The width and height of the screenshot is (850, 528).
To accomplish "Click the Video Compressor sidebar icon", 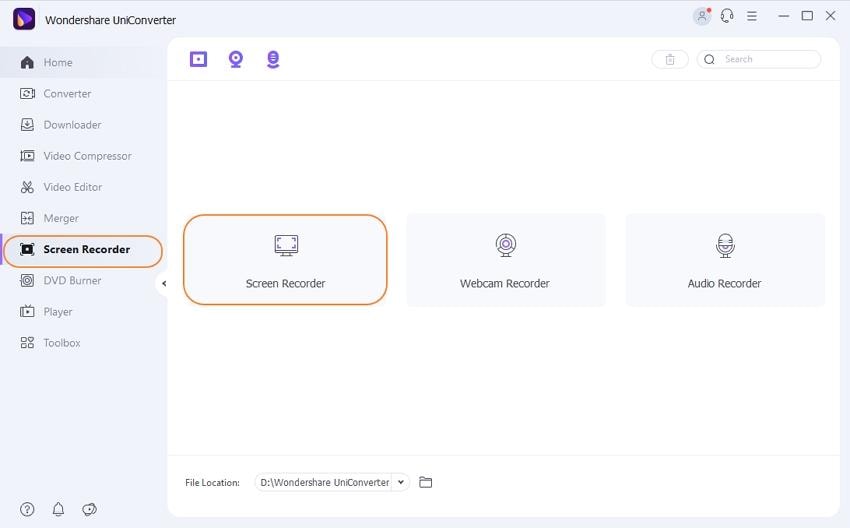I will [27, 156].
